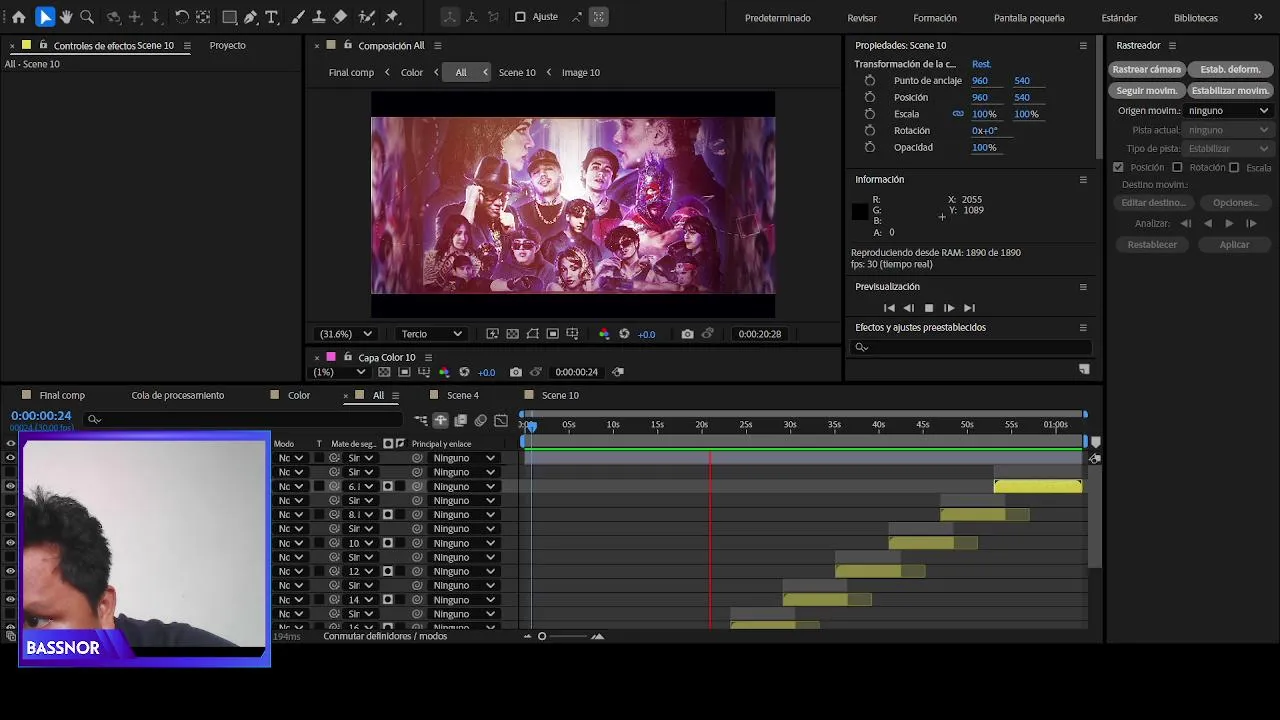Open magnification dropdown showing 31.6%

pos(345,334)
